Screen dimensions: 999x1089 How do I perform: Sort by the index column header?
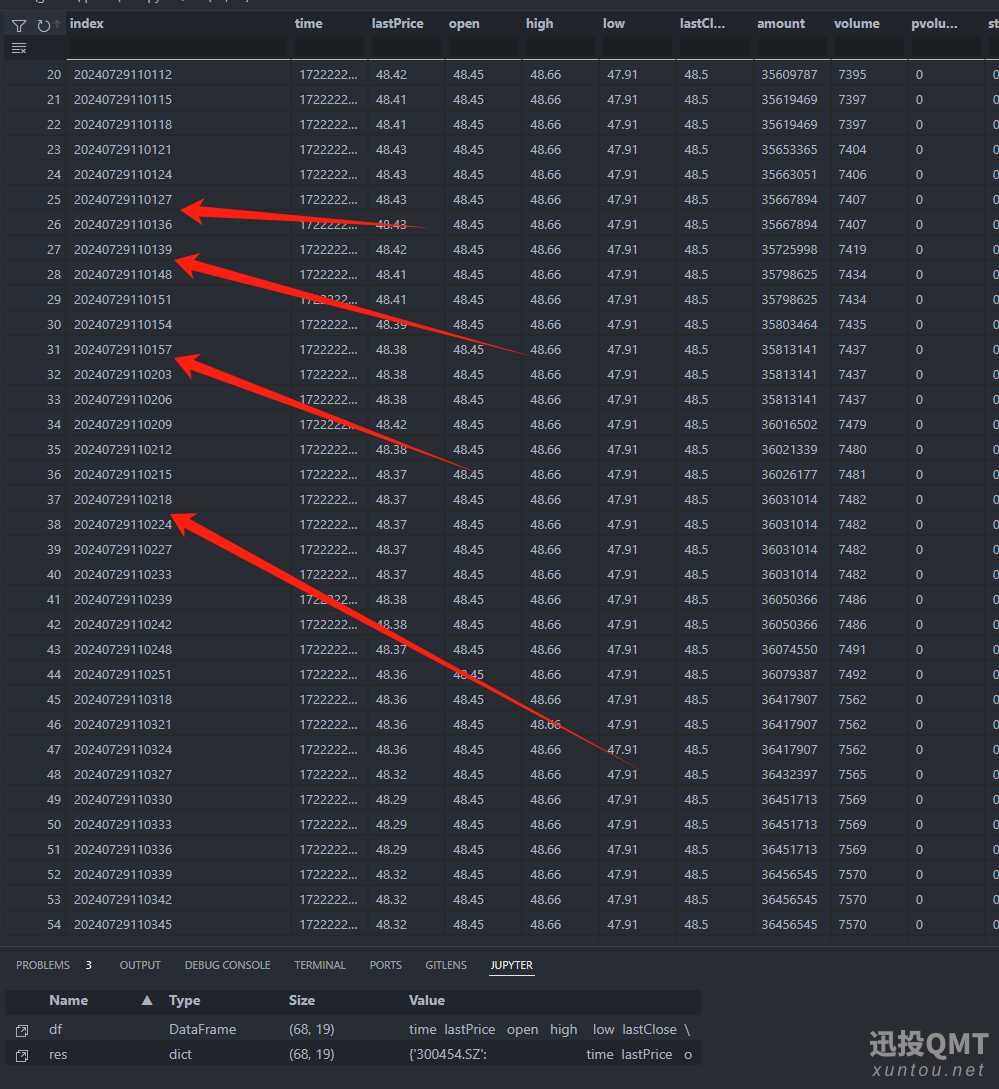[87, 24]
